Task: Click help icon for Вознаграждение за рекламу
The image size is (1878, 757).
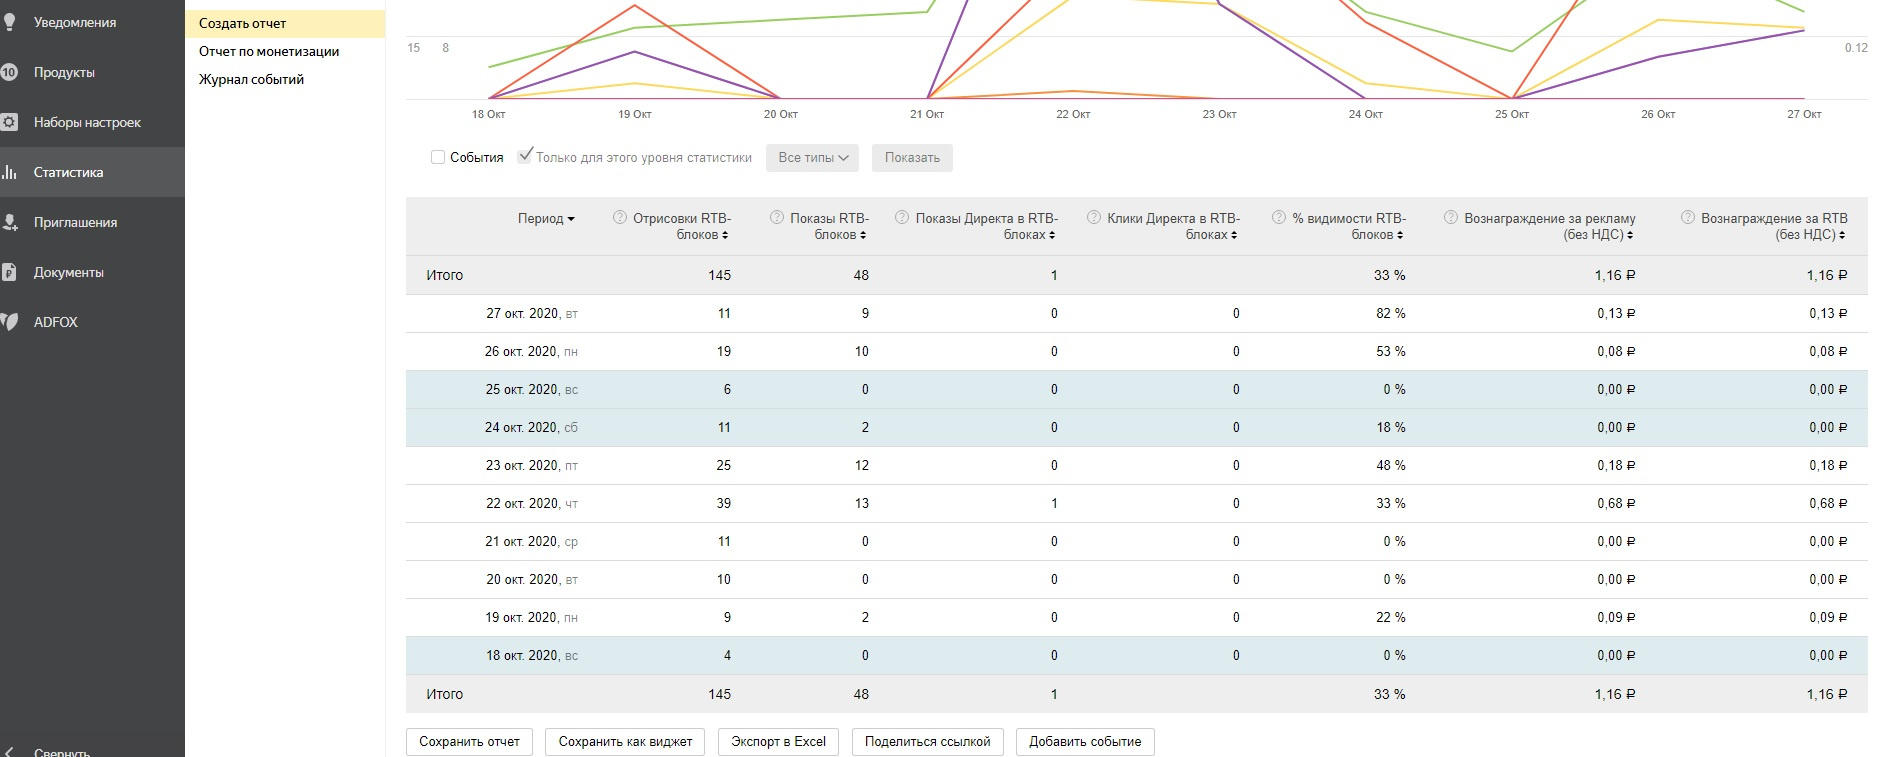Action: (1451, 218)
